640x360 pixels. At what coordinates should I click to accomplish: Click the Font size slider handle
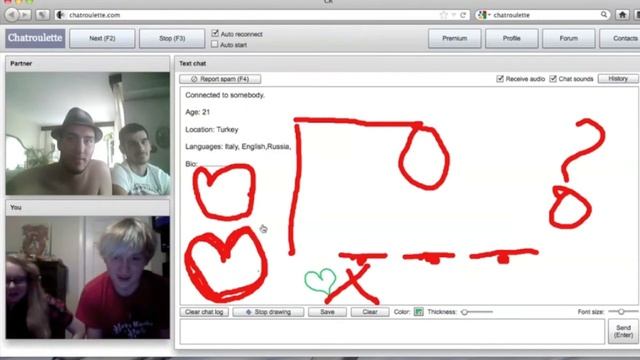pyautogui.click(x=621, y=312)
